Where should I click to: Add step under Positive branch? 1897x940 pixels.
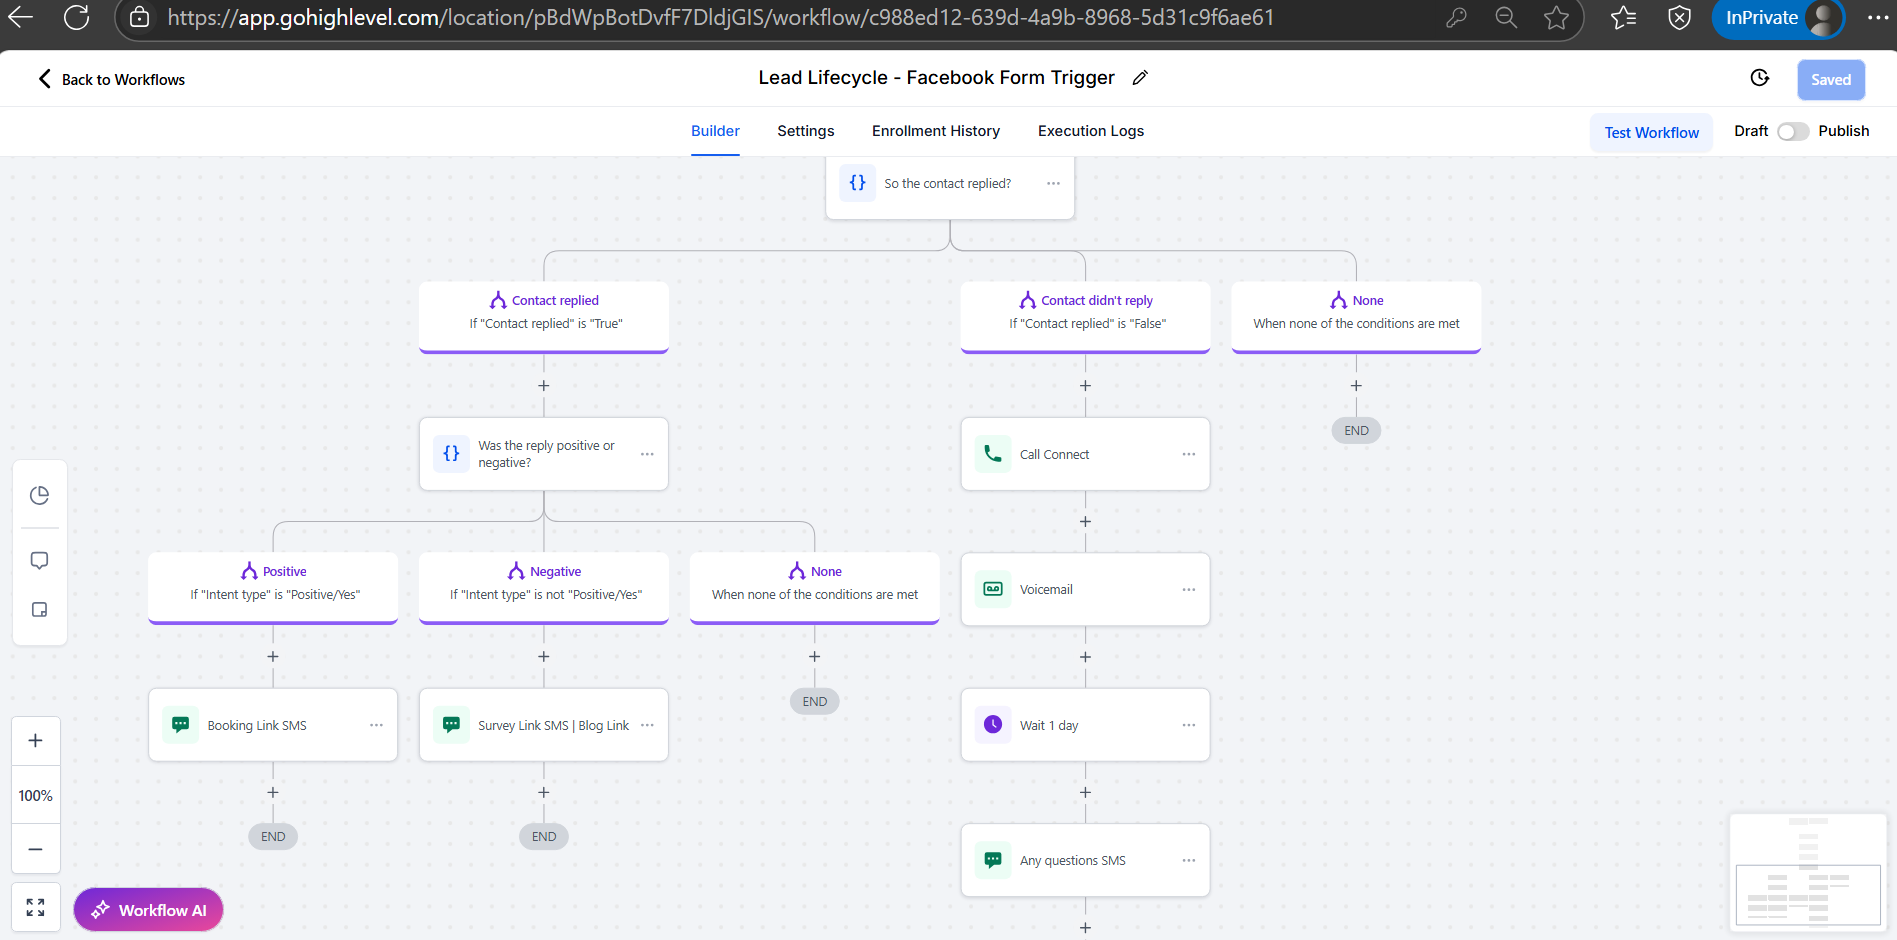273,656
